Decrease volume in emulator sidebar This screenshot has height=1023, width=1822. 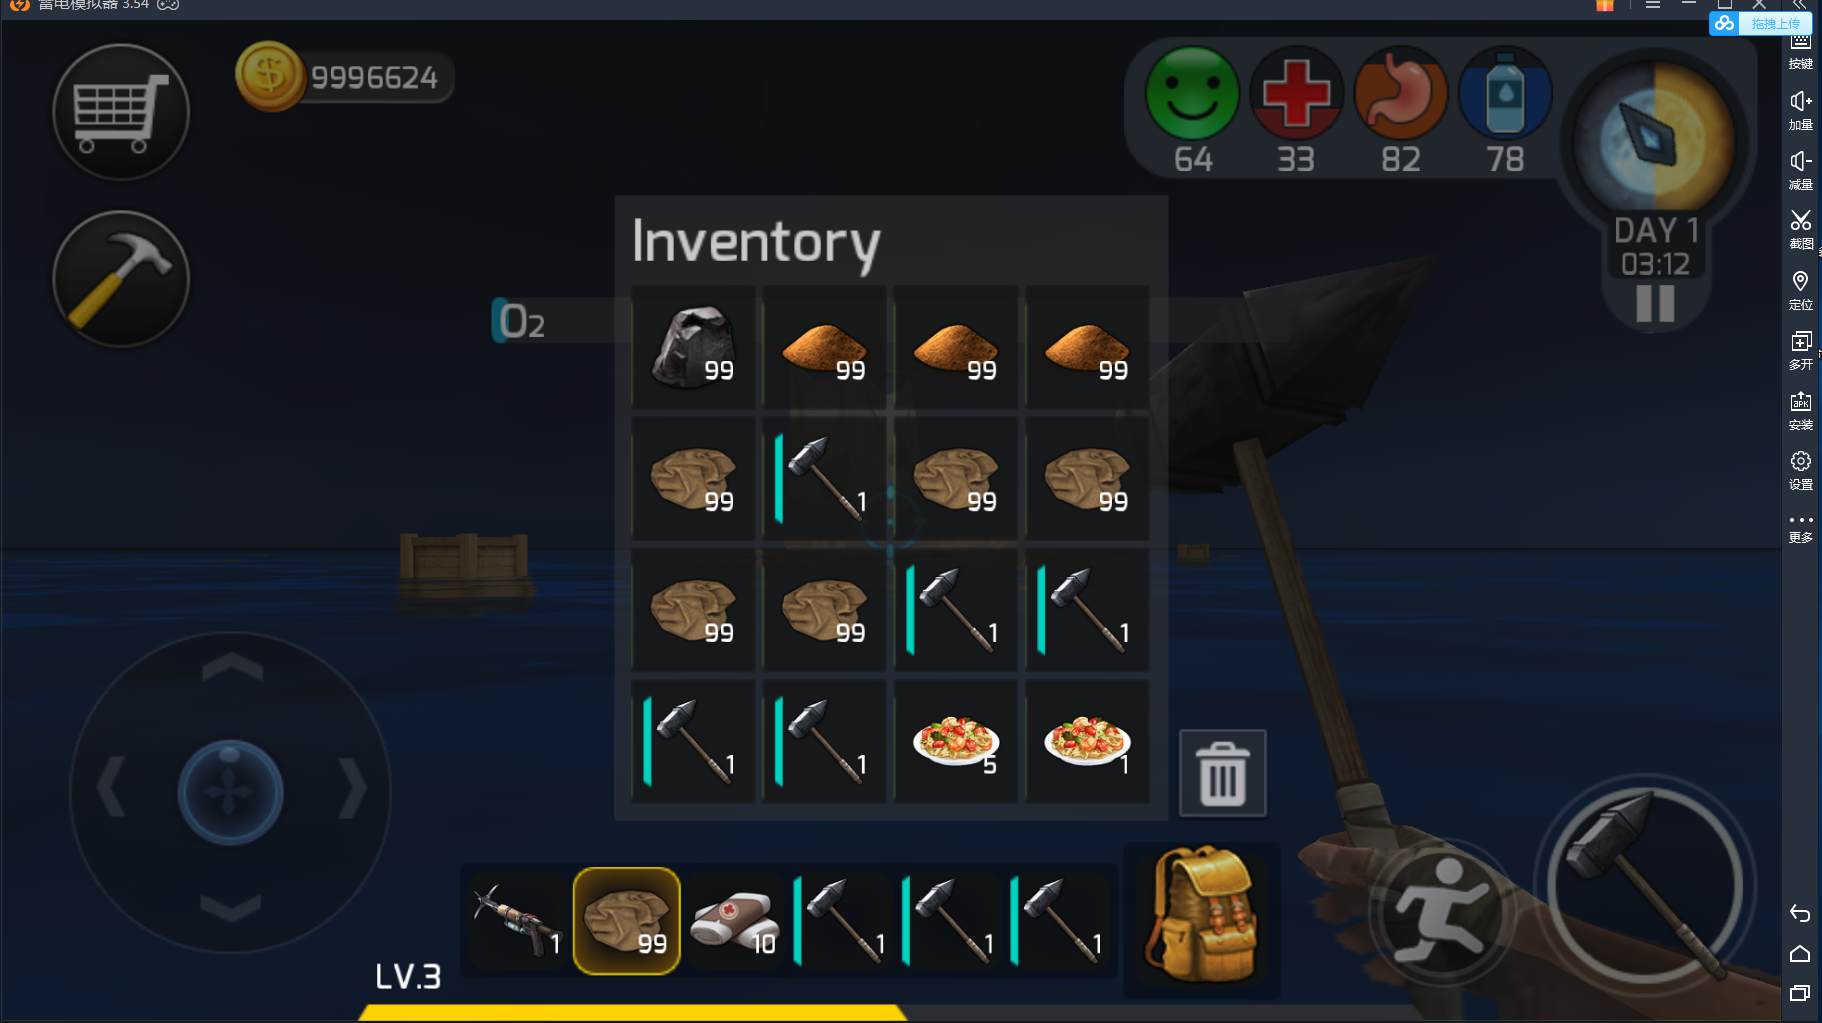[1800, 170]
